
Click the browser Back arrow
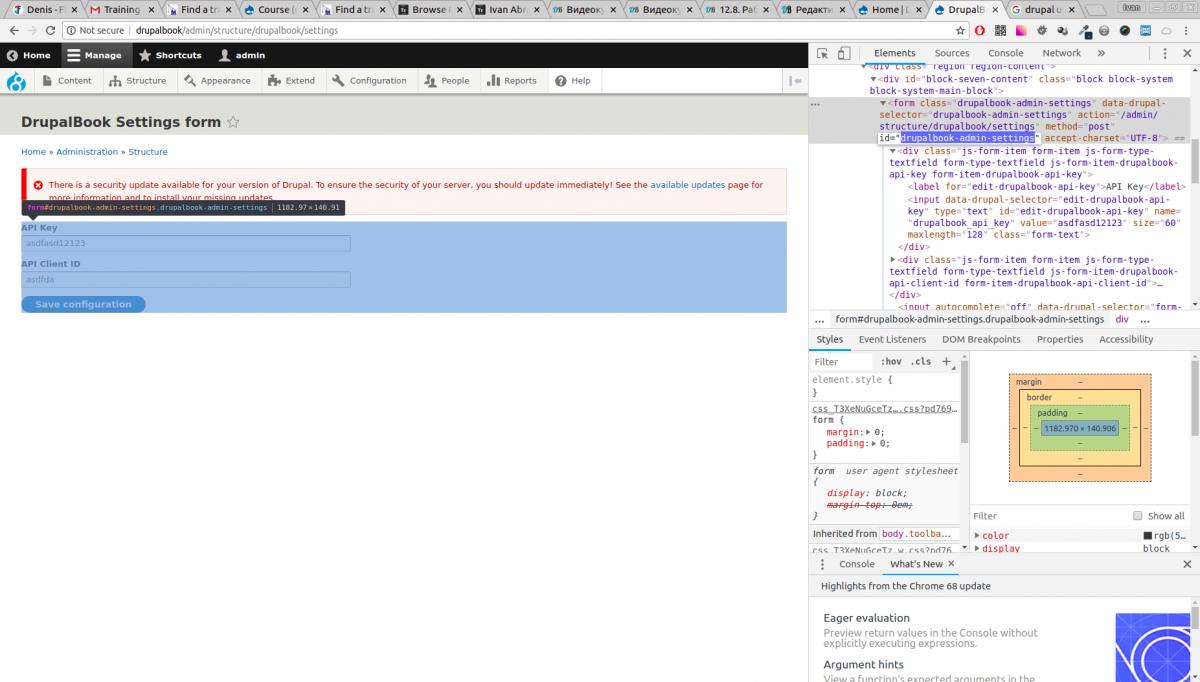14,30
